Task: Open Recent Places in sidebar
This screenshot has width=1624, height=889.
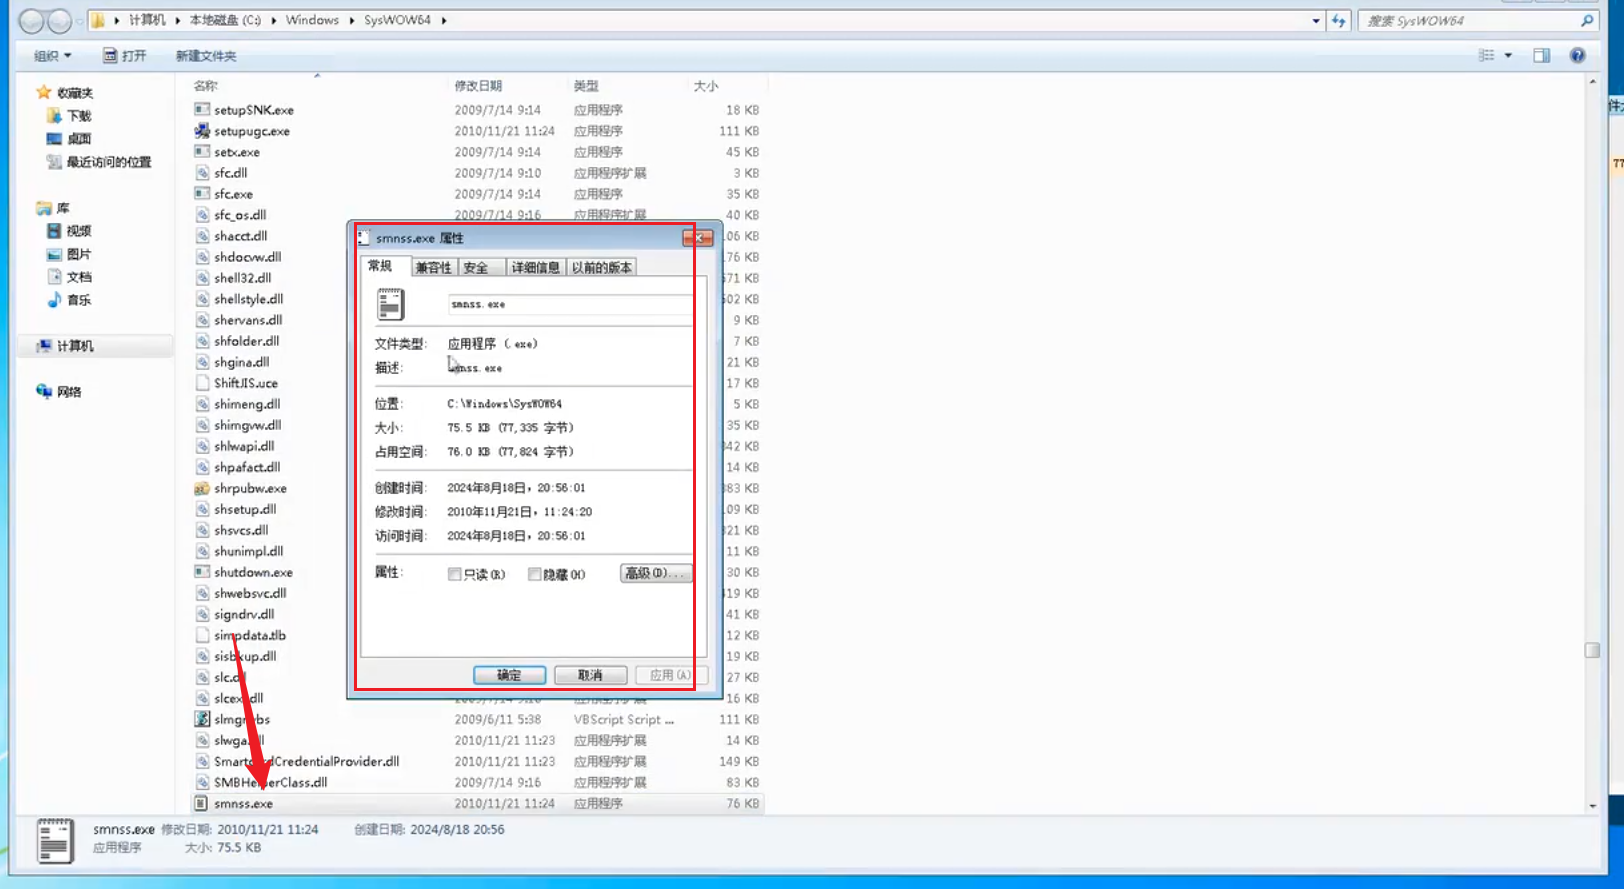Action: pyautogui.click(x=99, y=161)
